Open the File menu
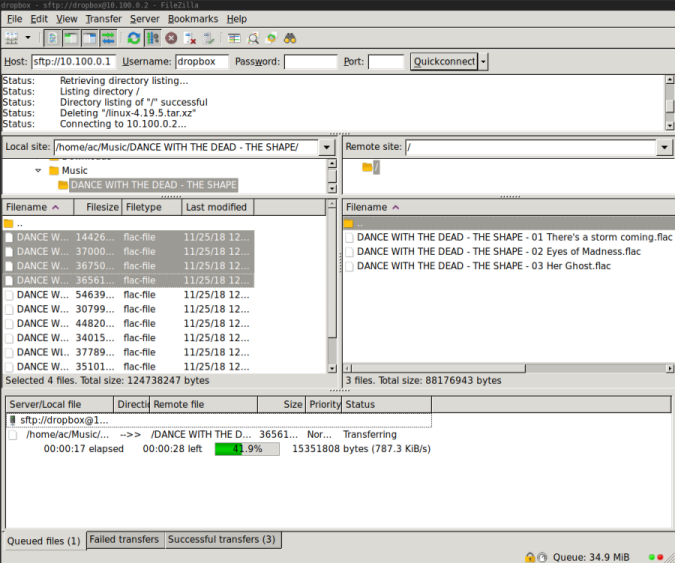Viewport: 675px width, 563px height. [x=14, y=19]
